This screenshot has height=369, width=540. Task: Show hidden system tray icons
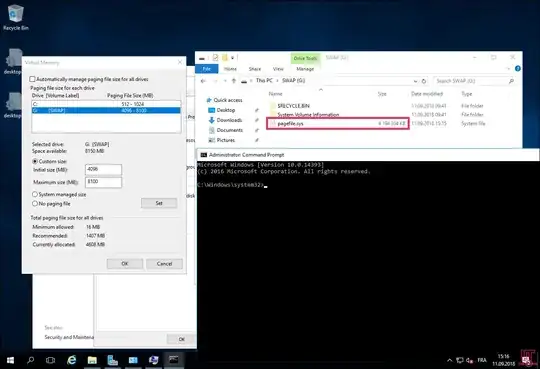449,360
